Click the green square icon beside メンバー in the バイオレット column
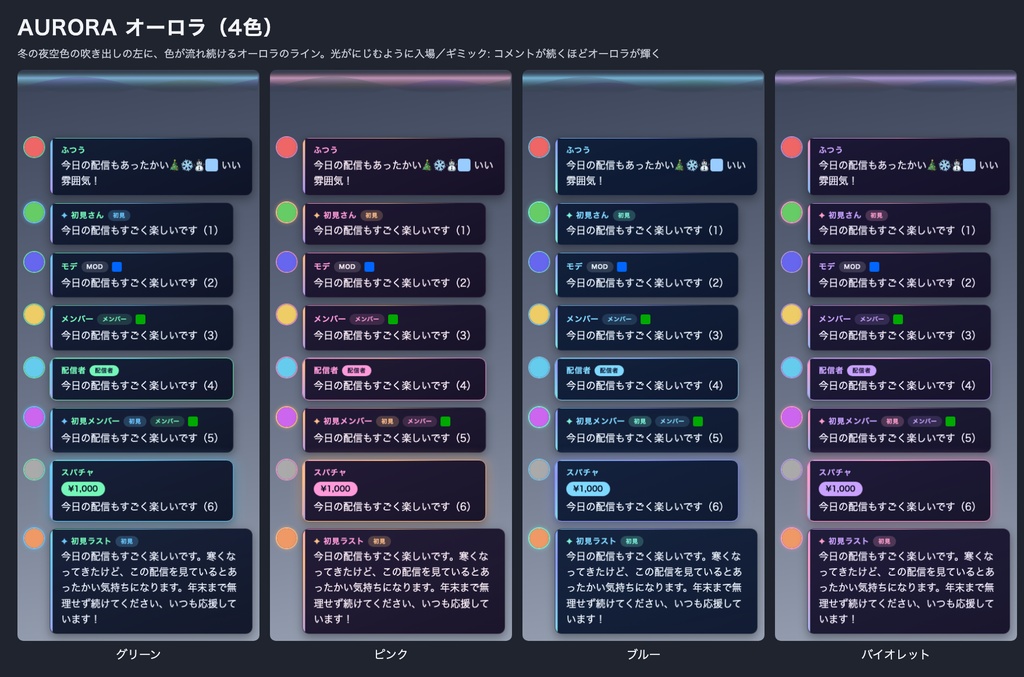This screenshot has height=677, width=1024. [898, 319]
